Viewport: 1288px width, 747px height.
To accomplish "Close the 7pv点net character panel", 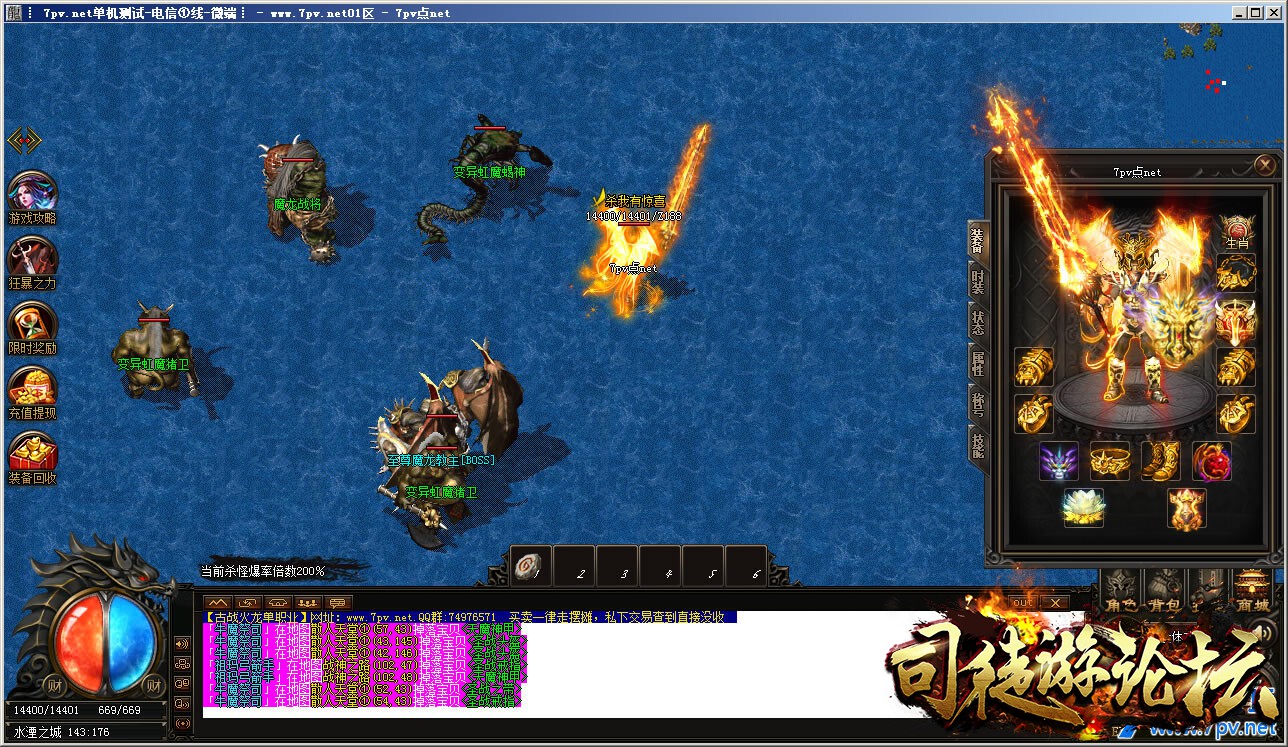I will [x=1265, y=165].
